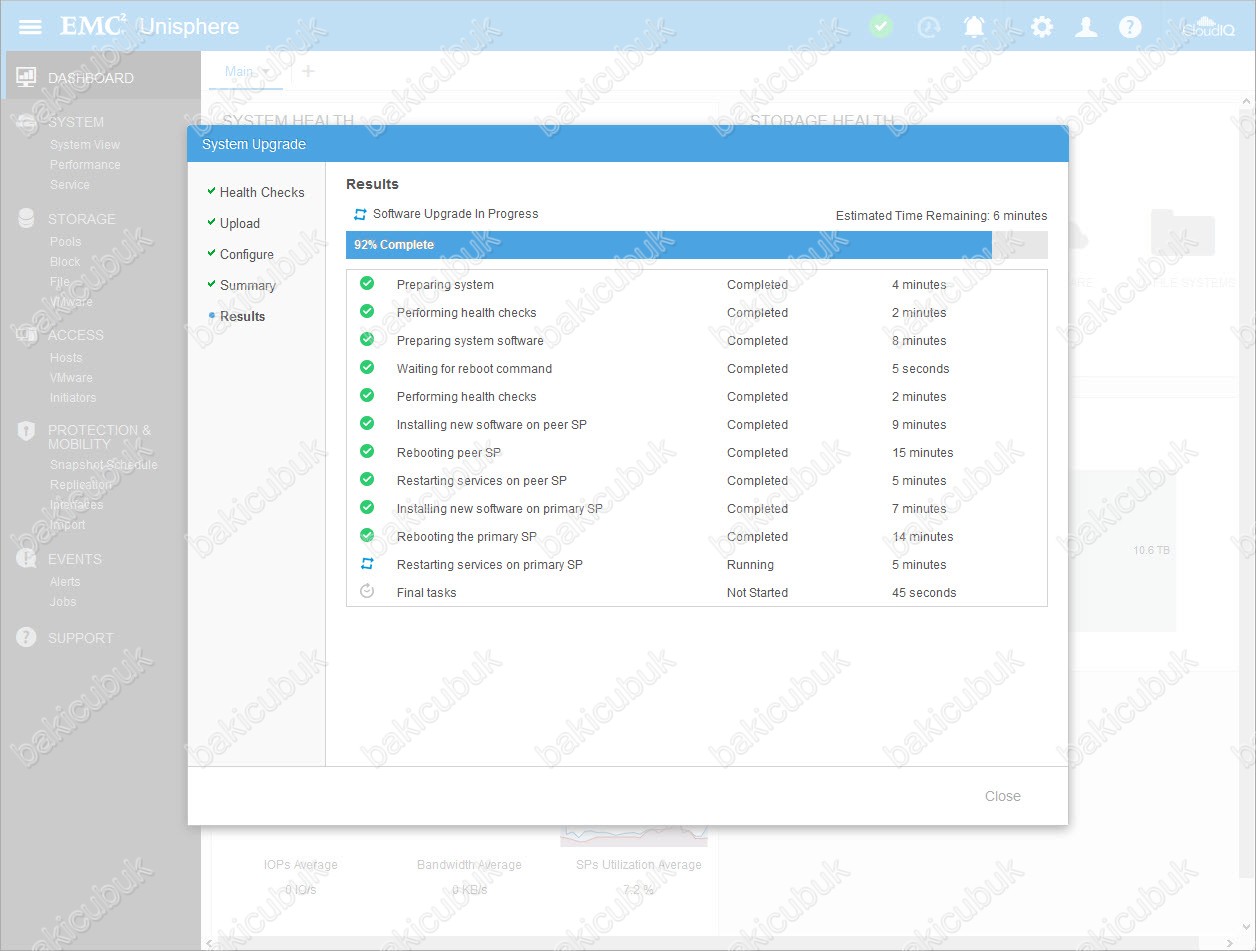
Task: Click the Events sidebar icon
Action: point(26,559)
